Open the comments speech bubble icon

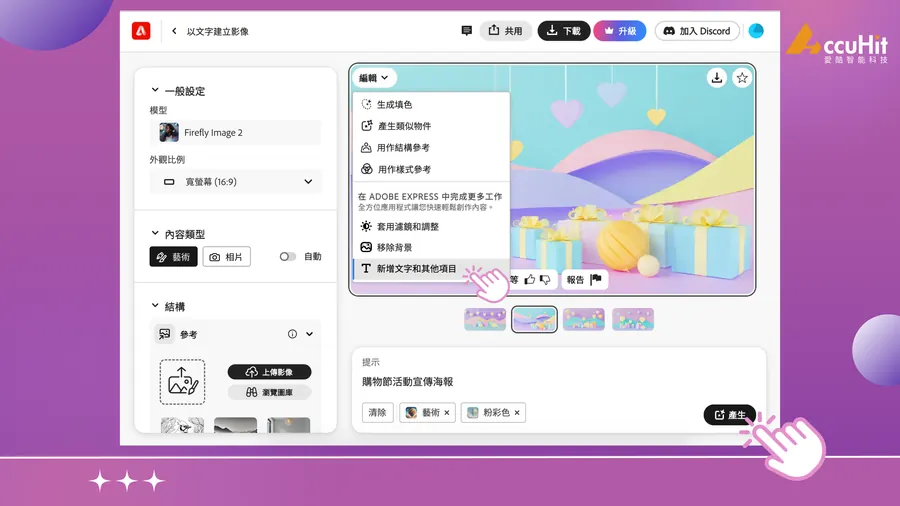467,30
